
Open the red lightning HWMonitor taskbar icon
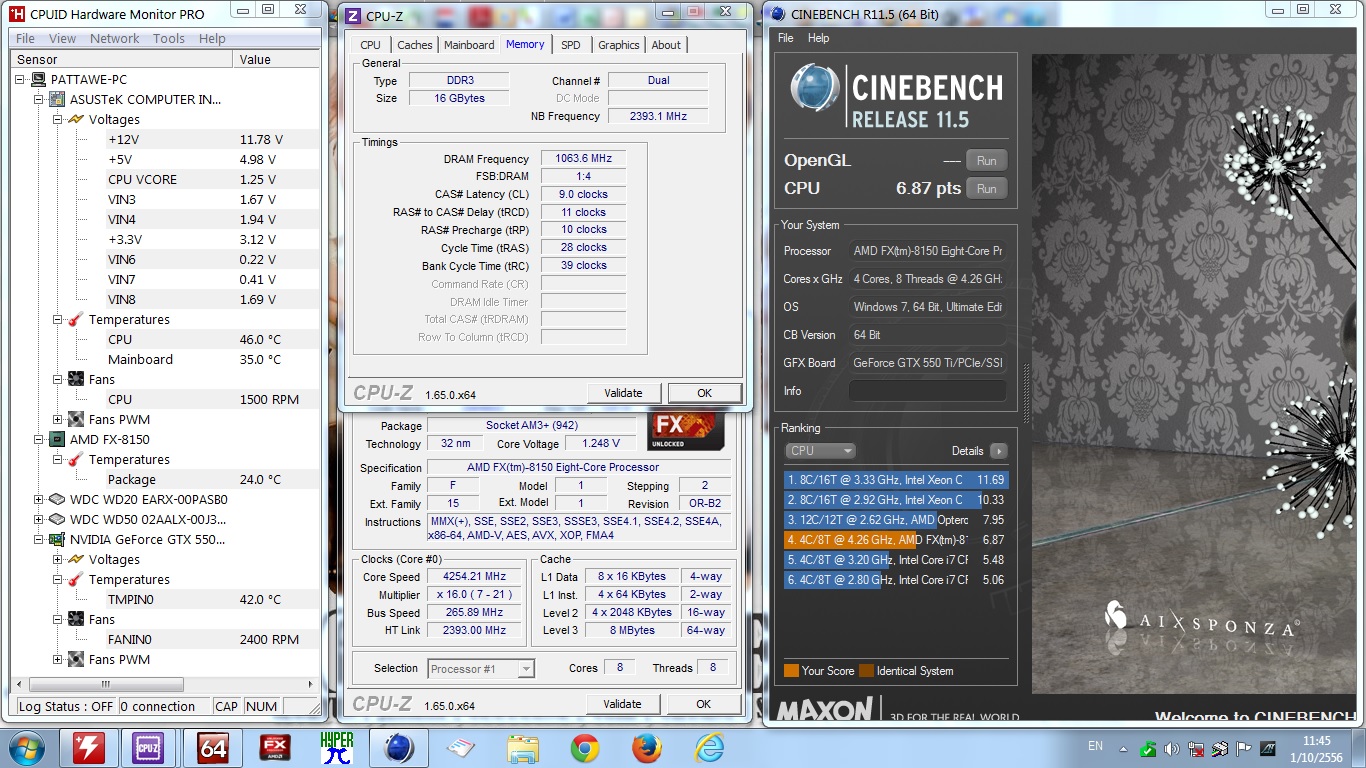(88, 747)
